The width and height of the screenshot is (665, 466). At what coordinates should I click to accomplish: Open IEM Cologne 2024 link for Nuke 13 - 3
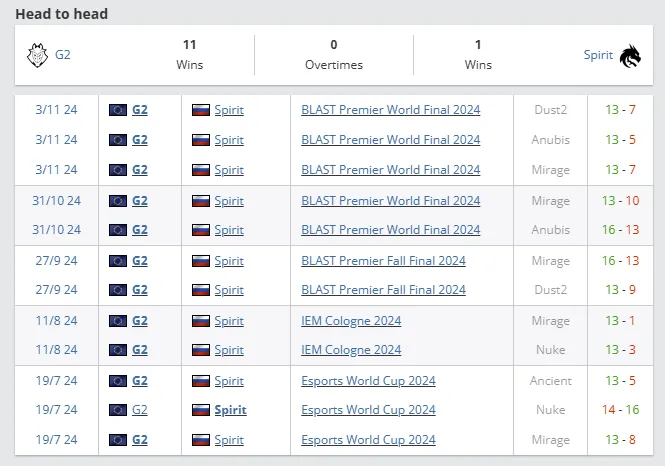click(351, 350)
